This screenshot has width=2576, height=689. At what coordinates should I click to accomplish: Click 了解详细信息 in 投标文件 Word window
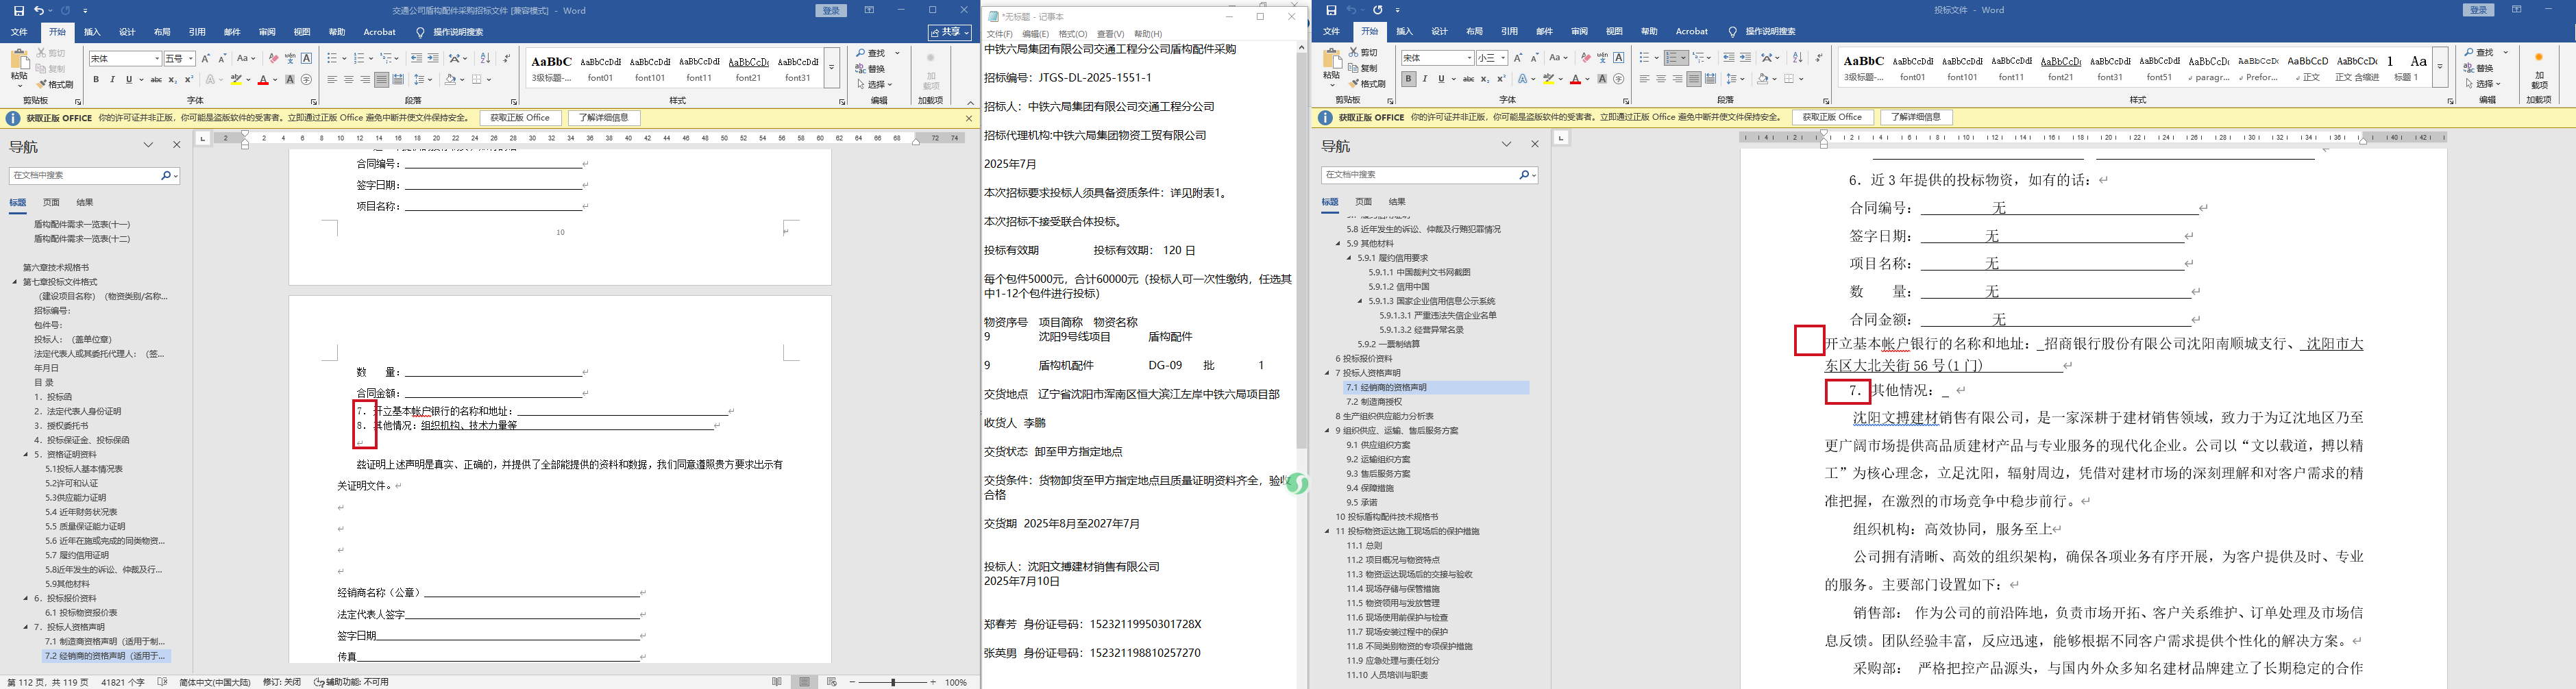(x=1916, y=117)
